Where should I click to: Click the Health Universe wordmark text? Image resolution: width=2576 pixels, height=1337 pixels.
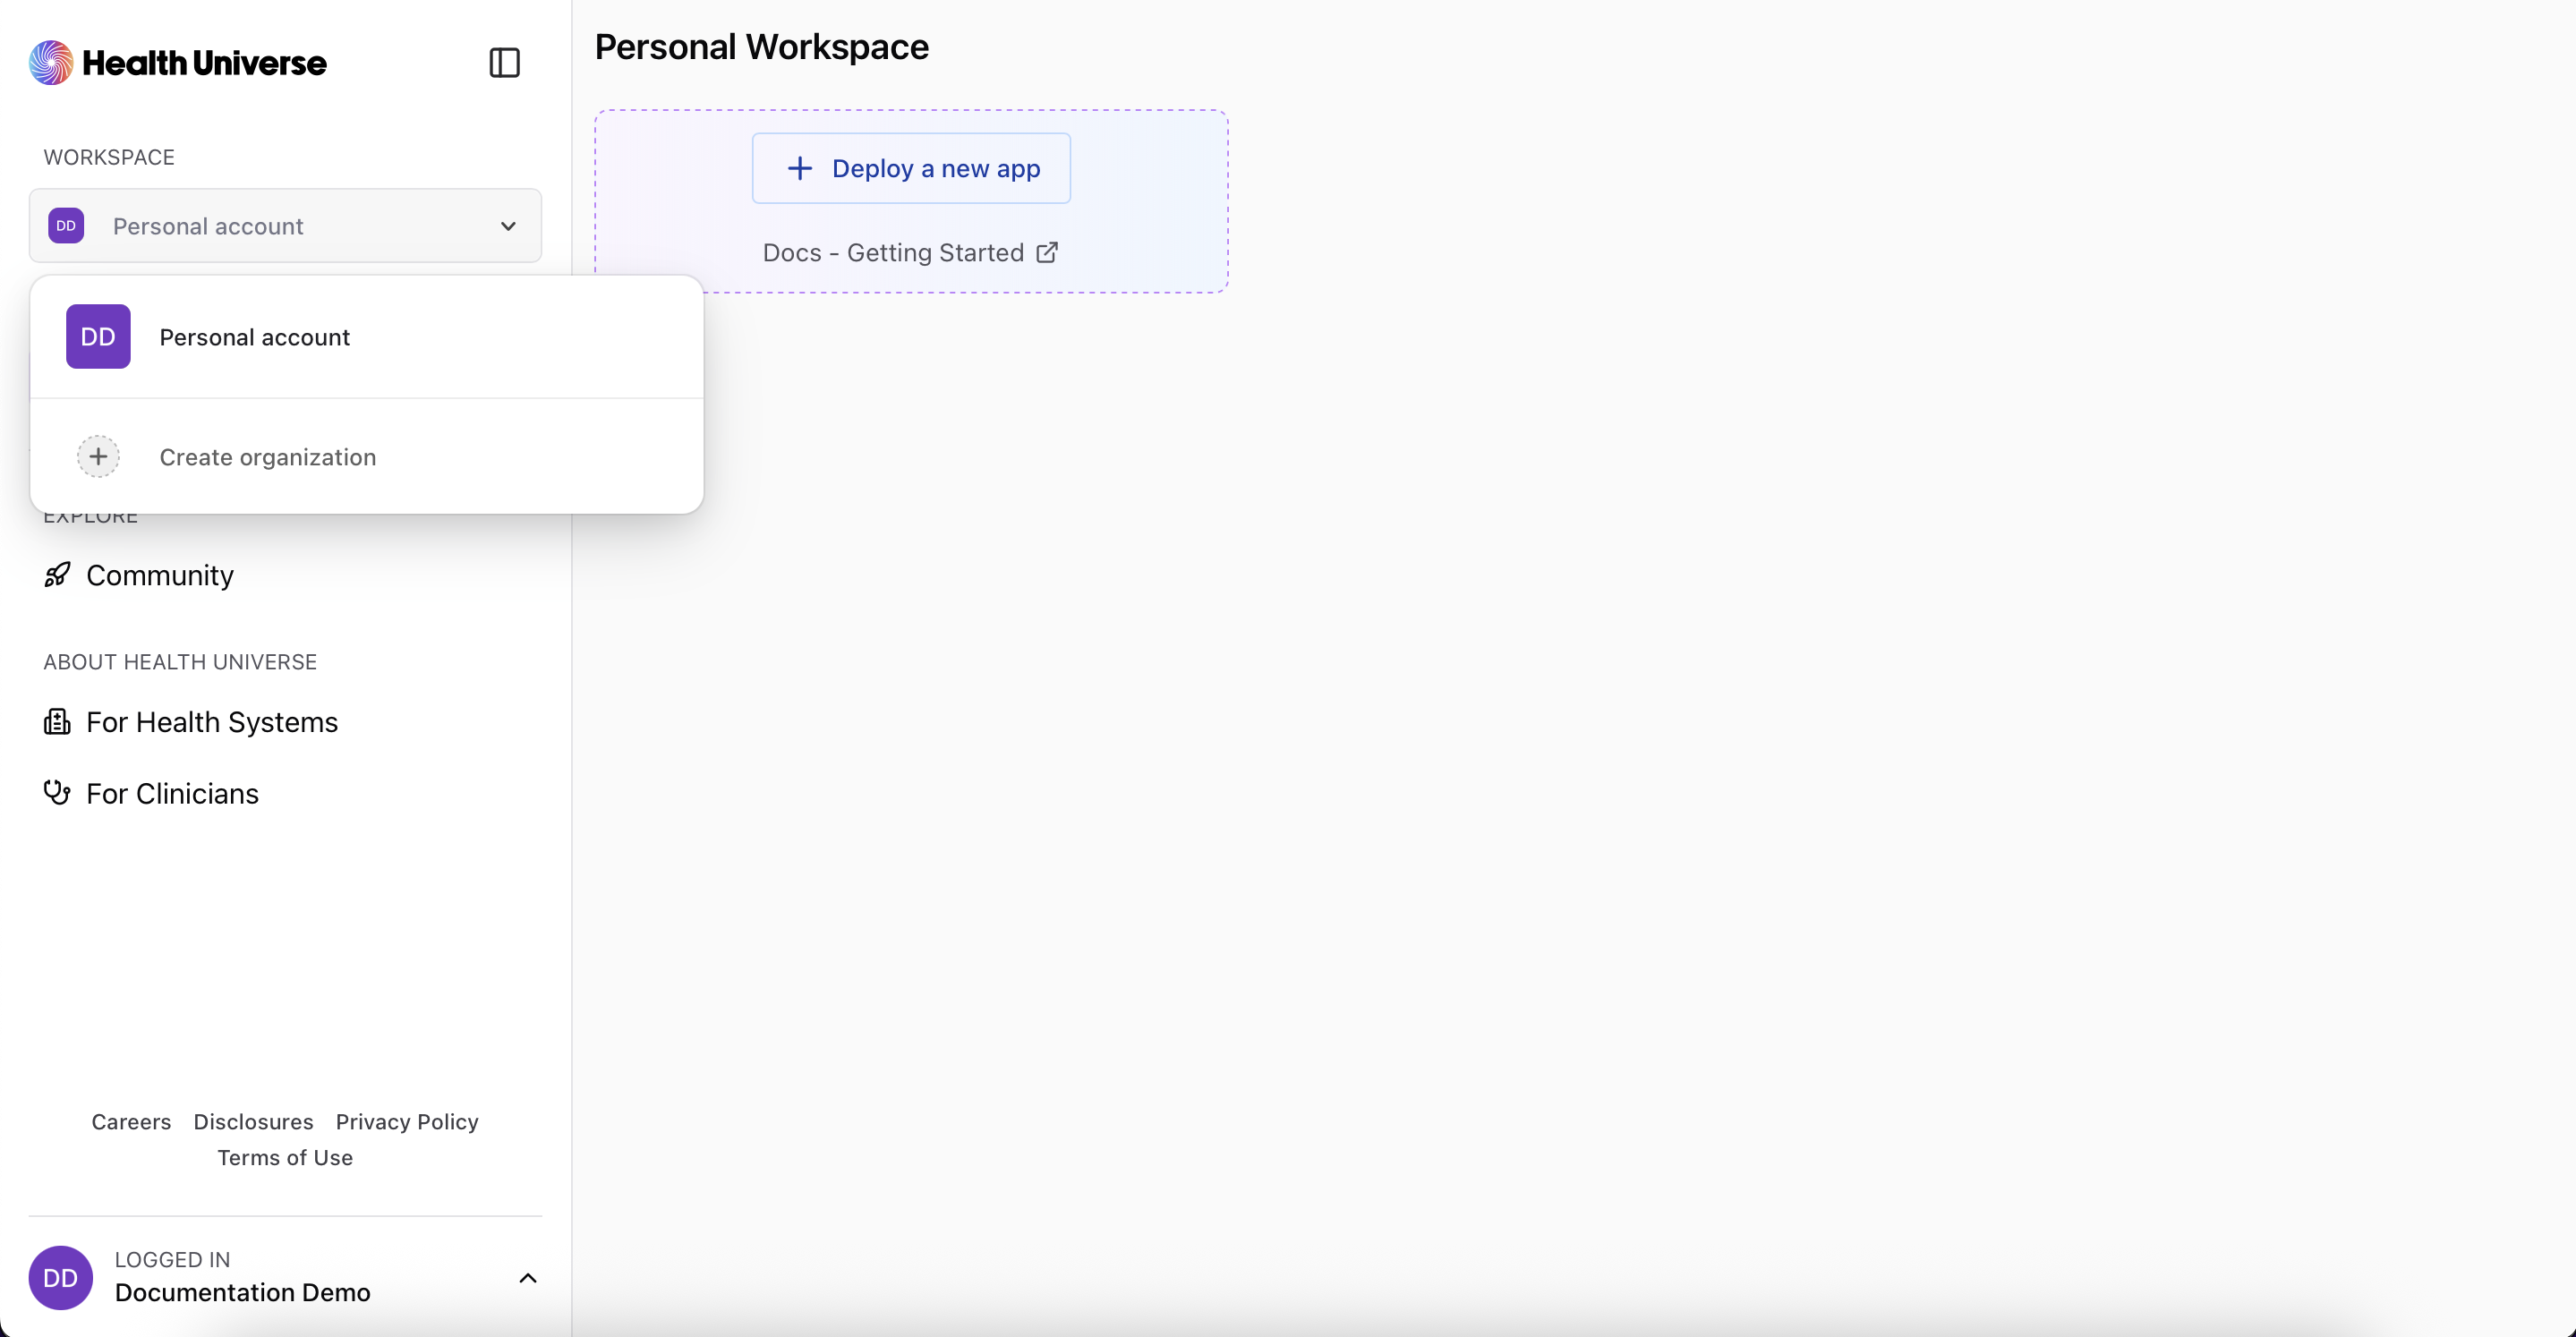click(204, 63)
